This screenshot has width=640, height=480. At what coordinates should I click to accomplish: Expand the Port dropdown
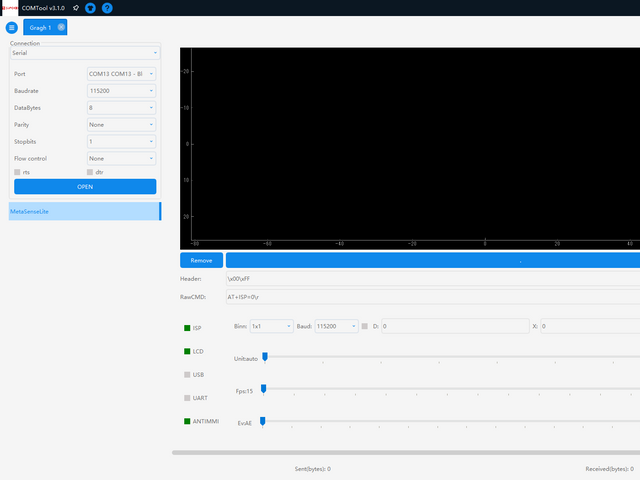coord(121,74)
